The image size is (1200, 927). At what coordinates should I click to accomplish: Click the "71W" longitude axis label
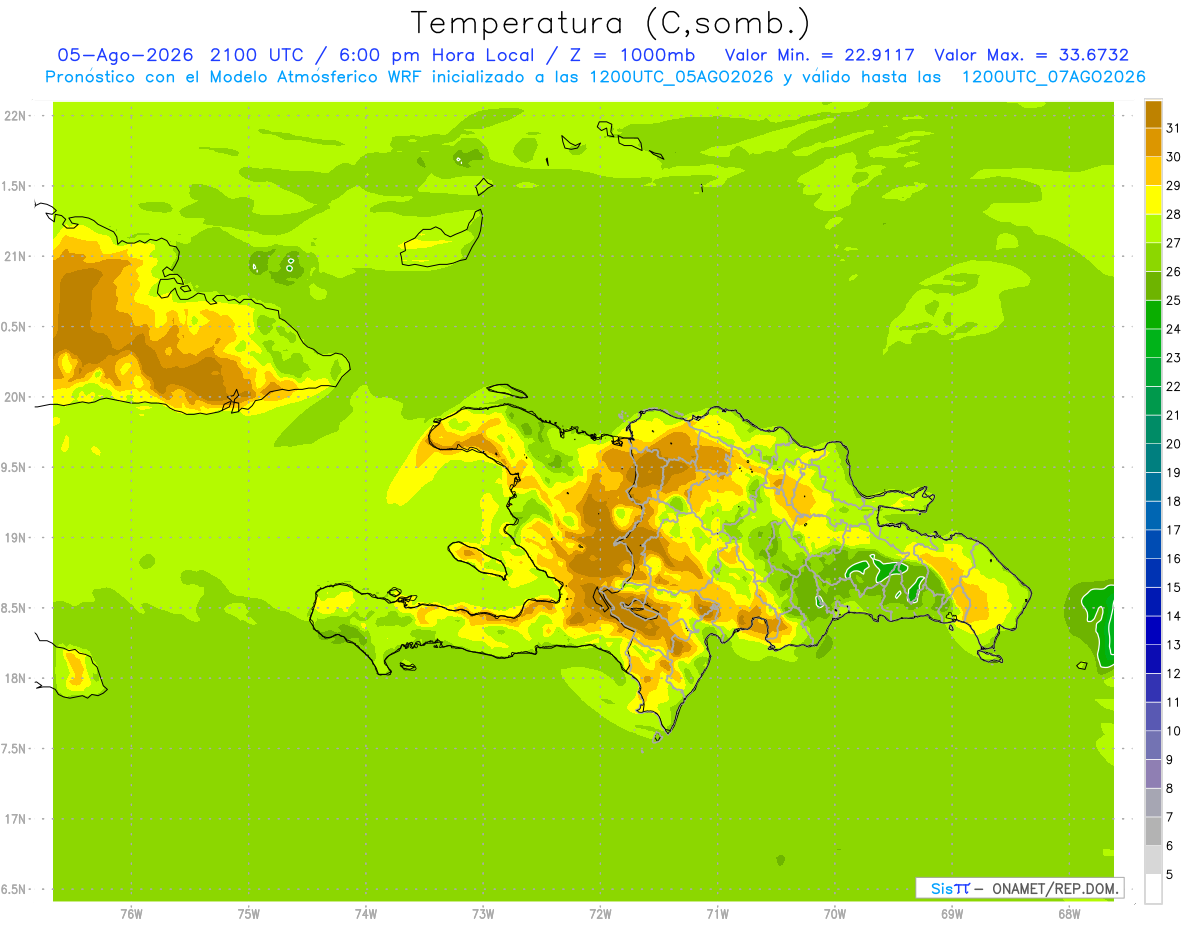[717, 914]
